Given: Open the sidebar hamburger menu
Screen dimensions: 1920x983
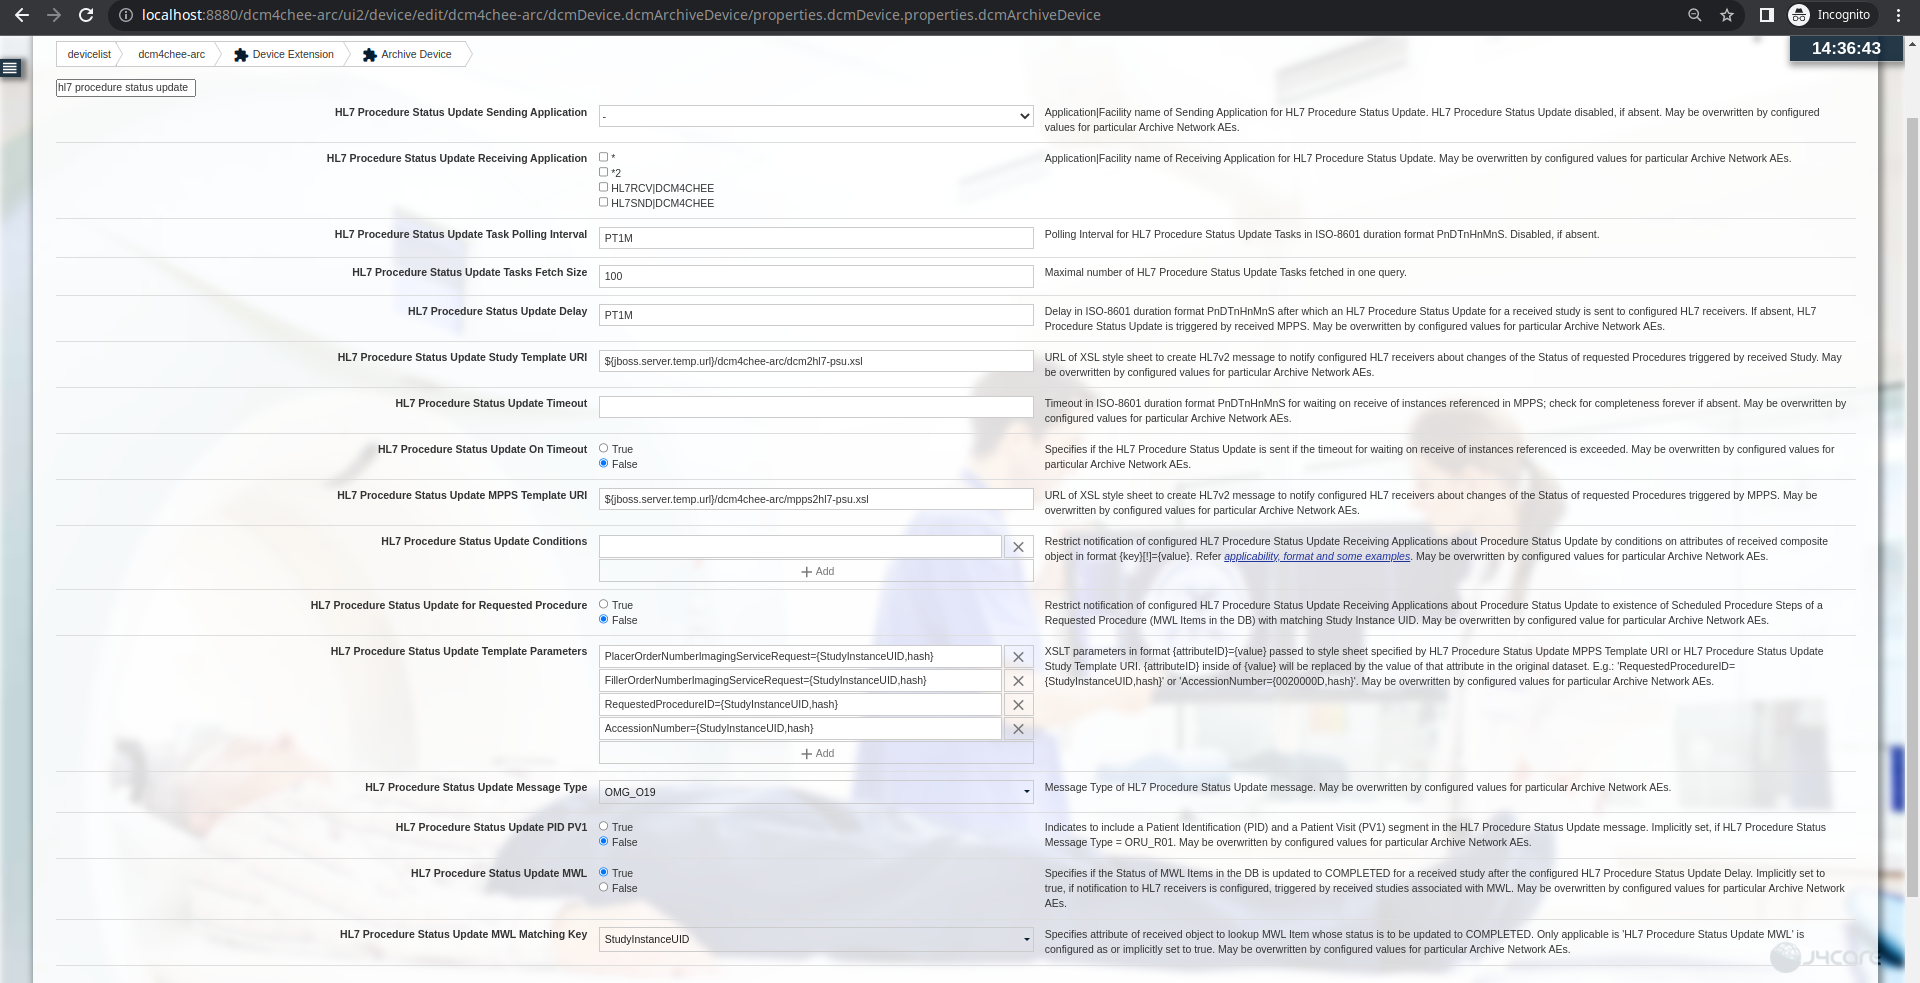Looking at the screenshot, I should point(10,67).
